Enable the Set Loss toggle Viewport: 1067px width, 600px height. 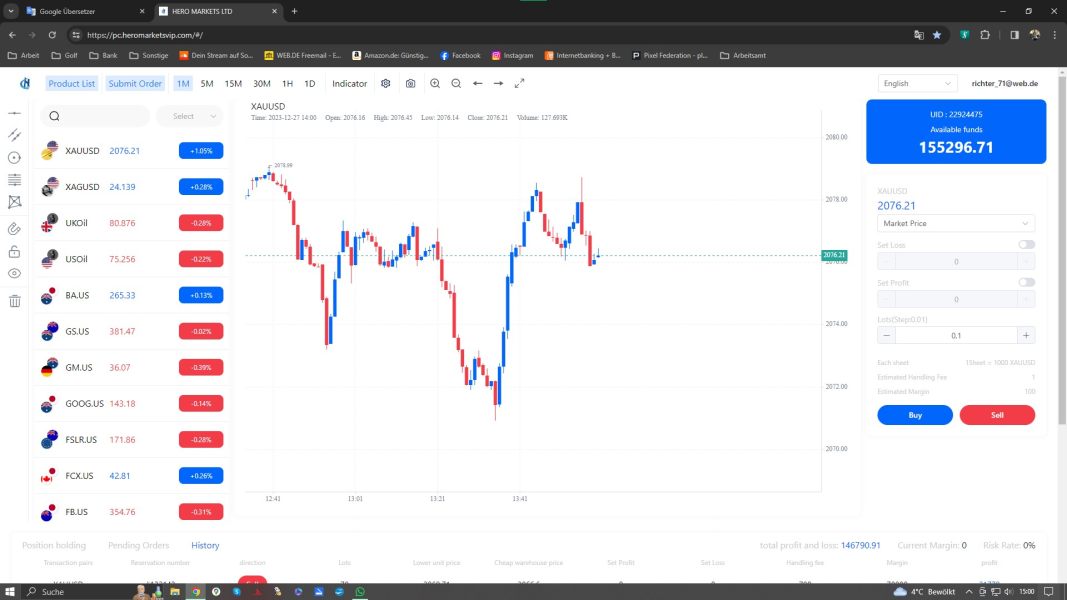pos(1026,244)
